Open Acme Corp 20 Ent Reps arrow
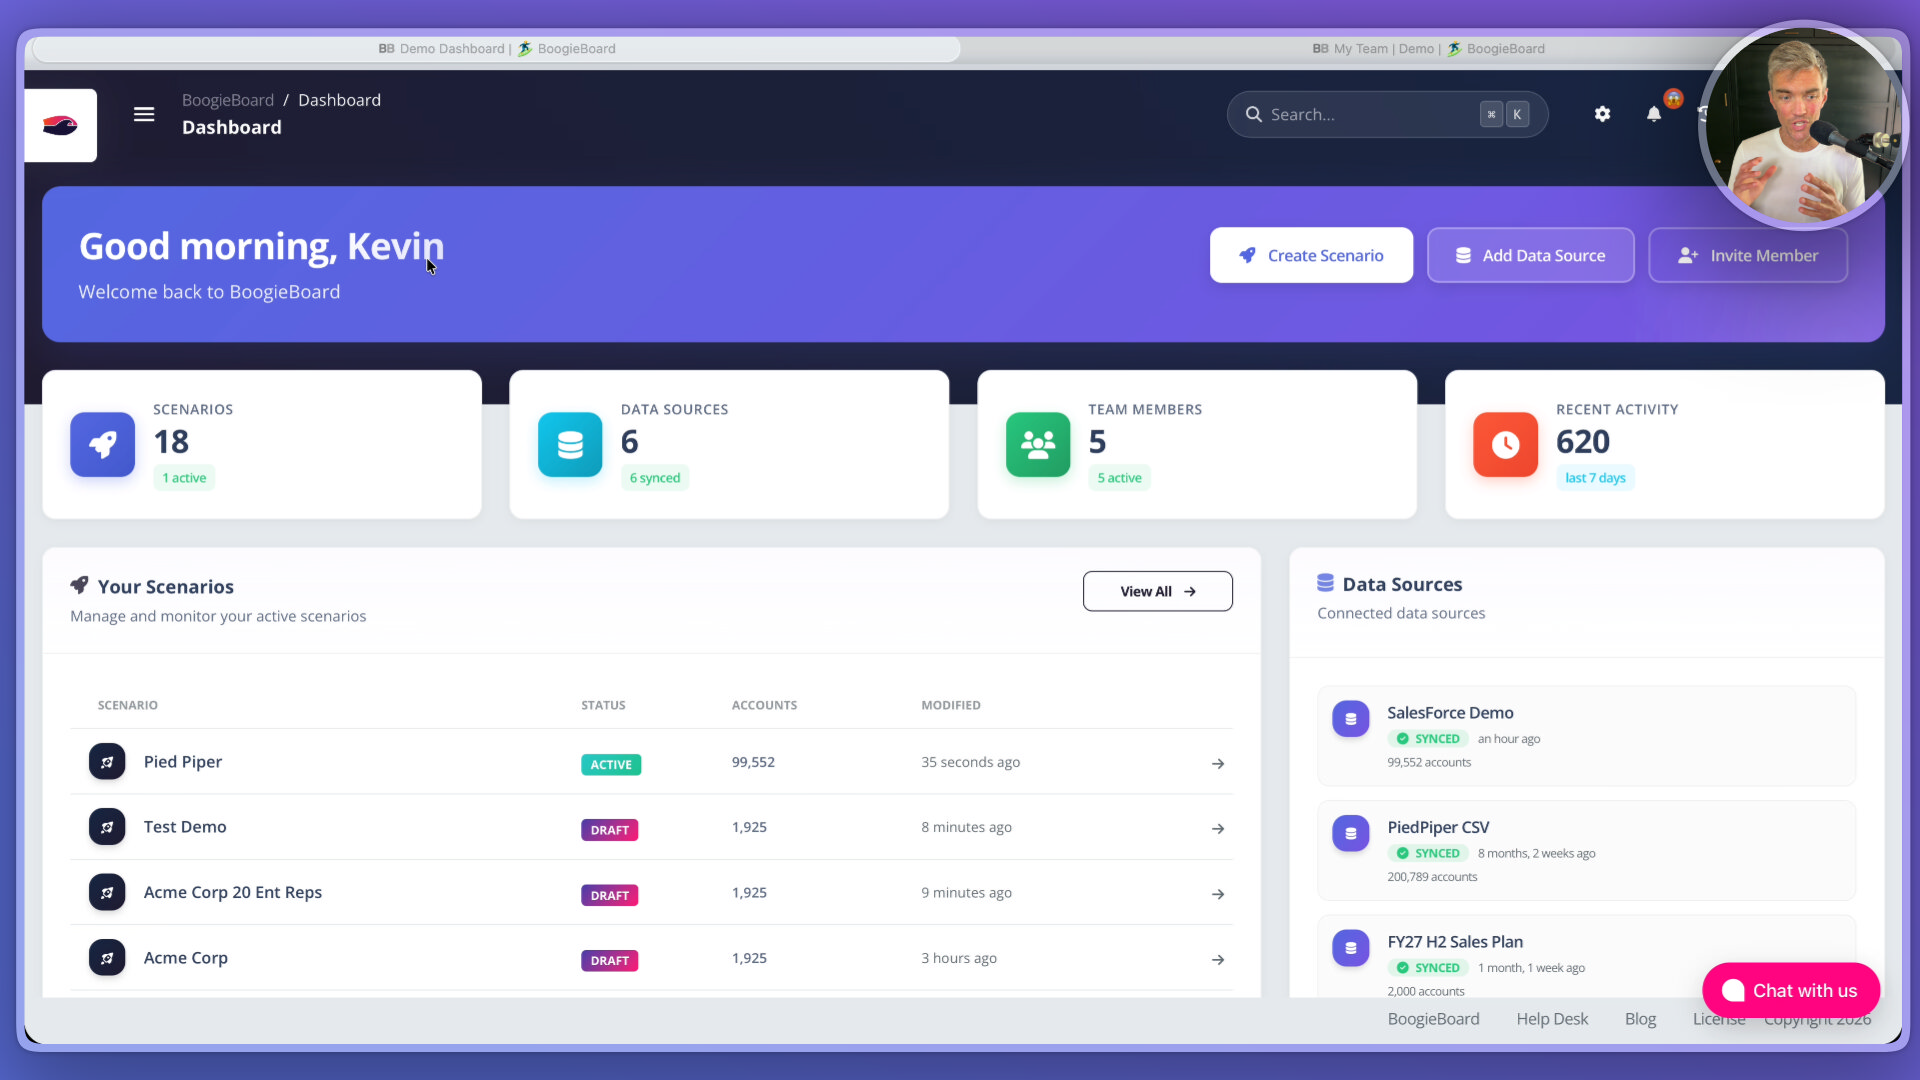 coord(1218,894)
